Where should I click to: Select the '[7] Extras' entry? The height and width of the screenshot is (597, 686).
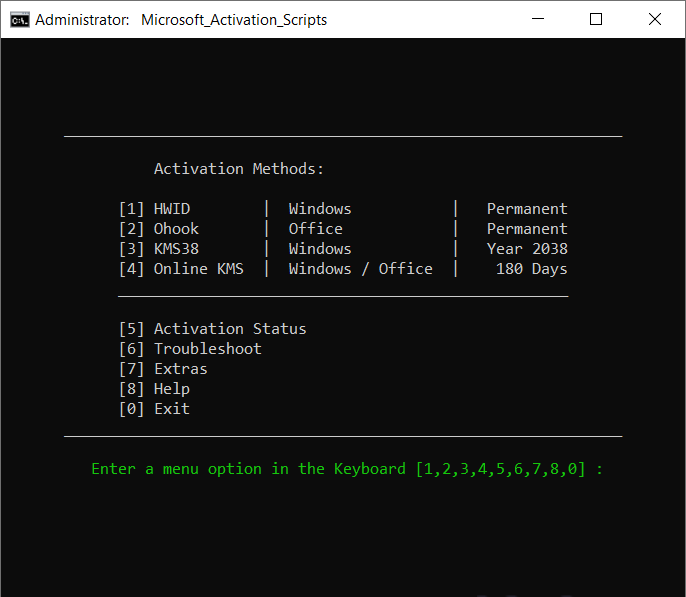point(163,369)
